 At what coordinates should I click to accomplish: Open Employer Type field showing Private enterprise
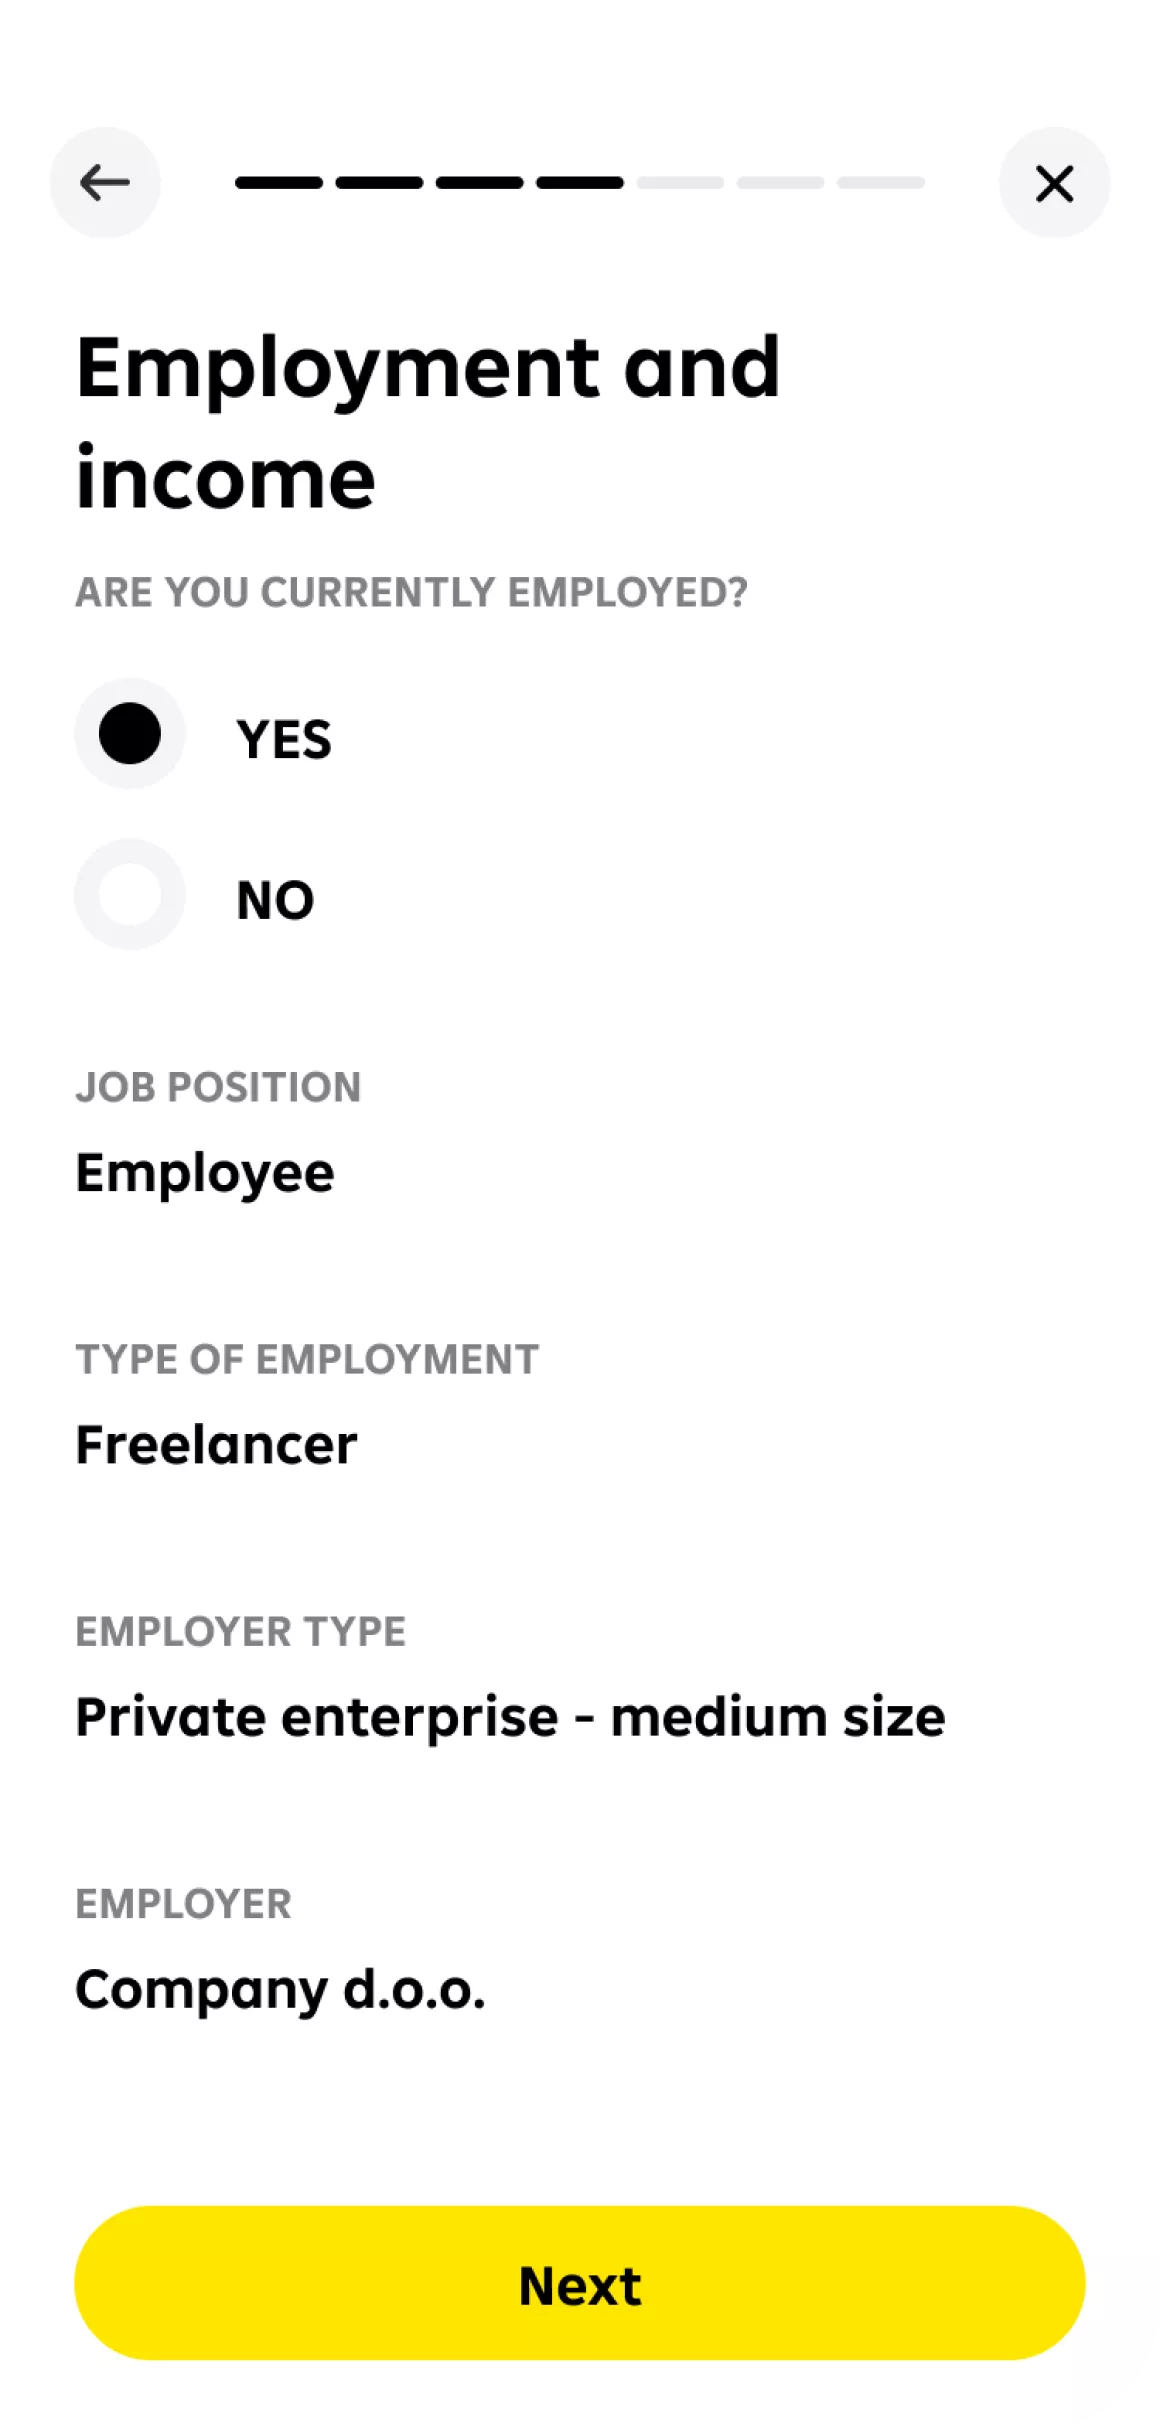point(510,1718)
